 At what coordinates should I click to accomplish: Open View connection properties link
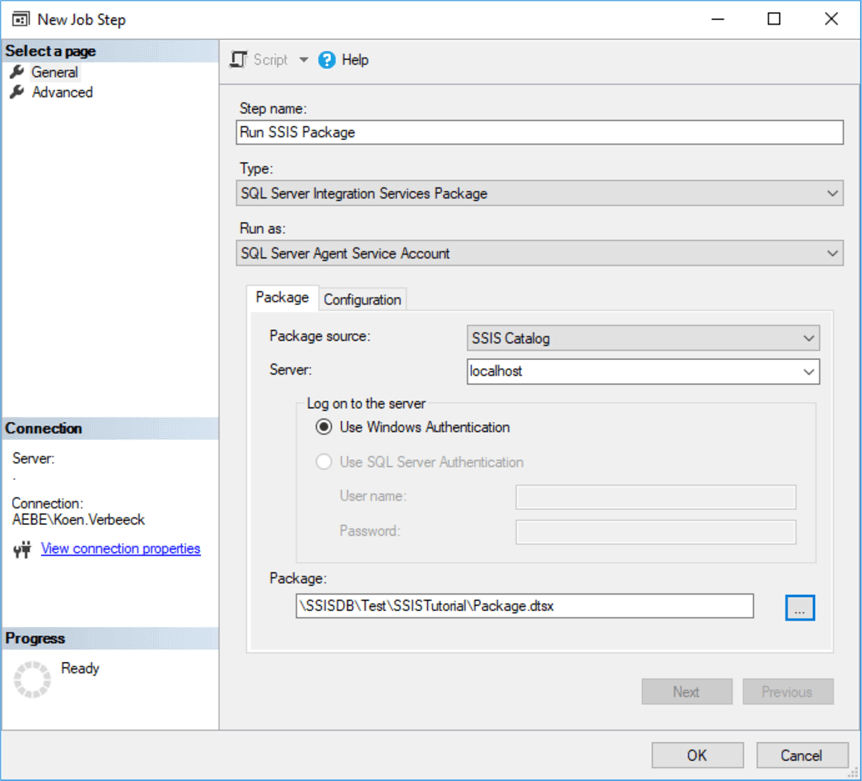pyautogui.click(x=120, y=549)
